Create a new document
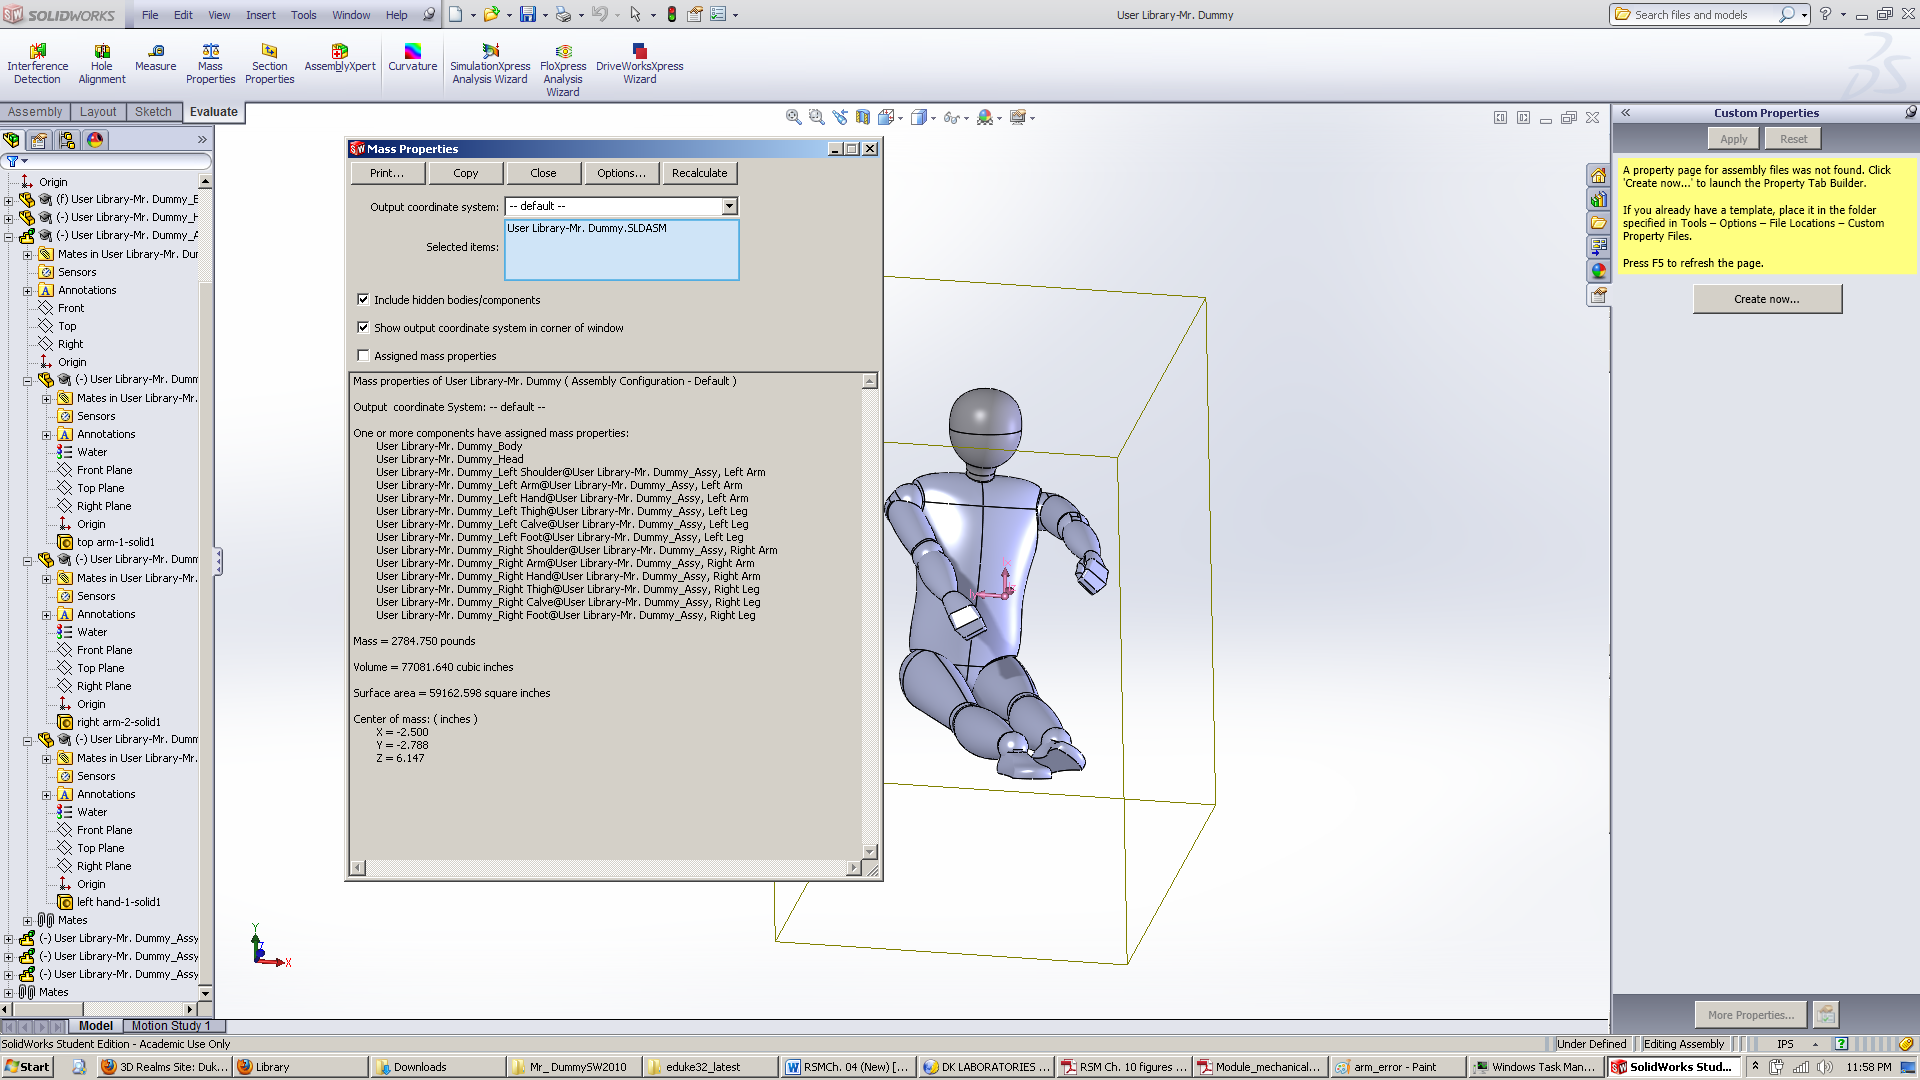 pyautogui.click(x=455, y=14)
